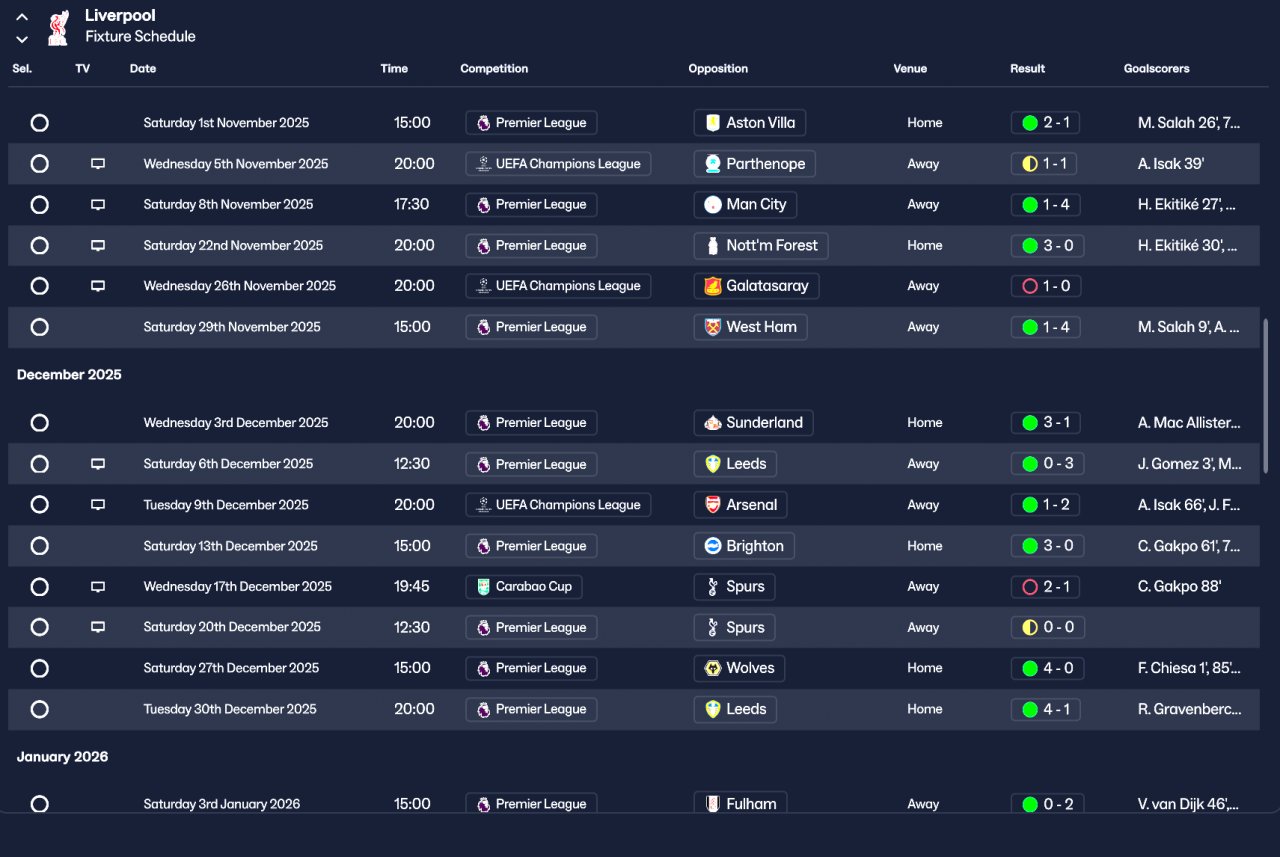Click the Liverpool club crest
1280x857 pixels.
(58, 27)
